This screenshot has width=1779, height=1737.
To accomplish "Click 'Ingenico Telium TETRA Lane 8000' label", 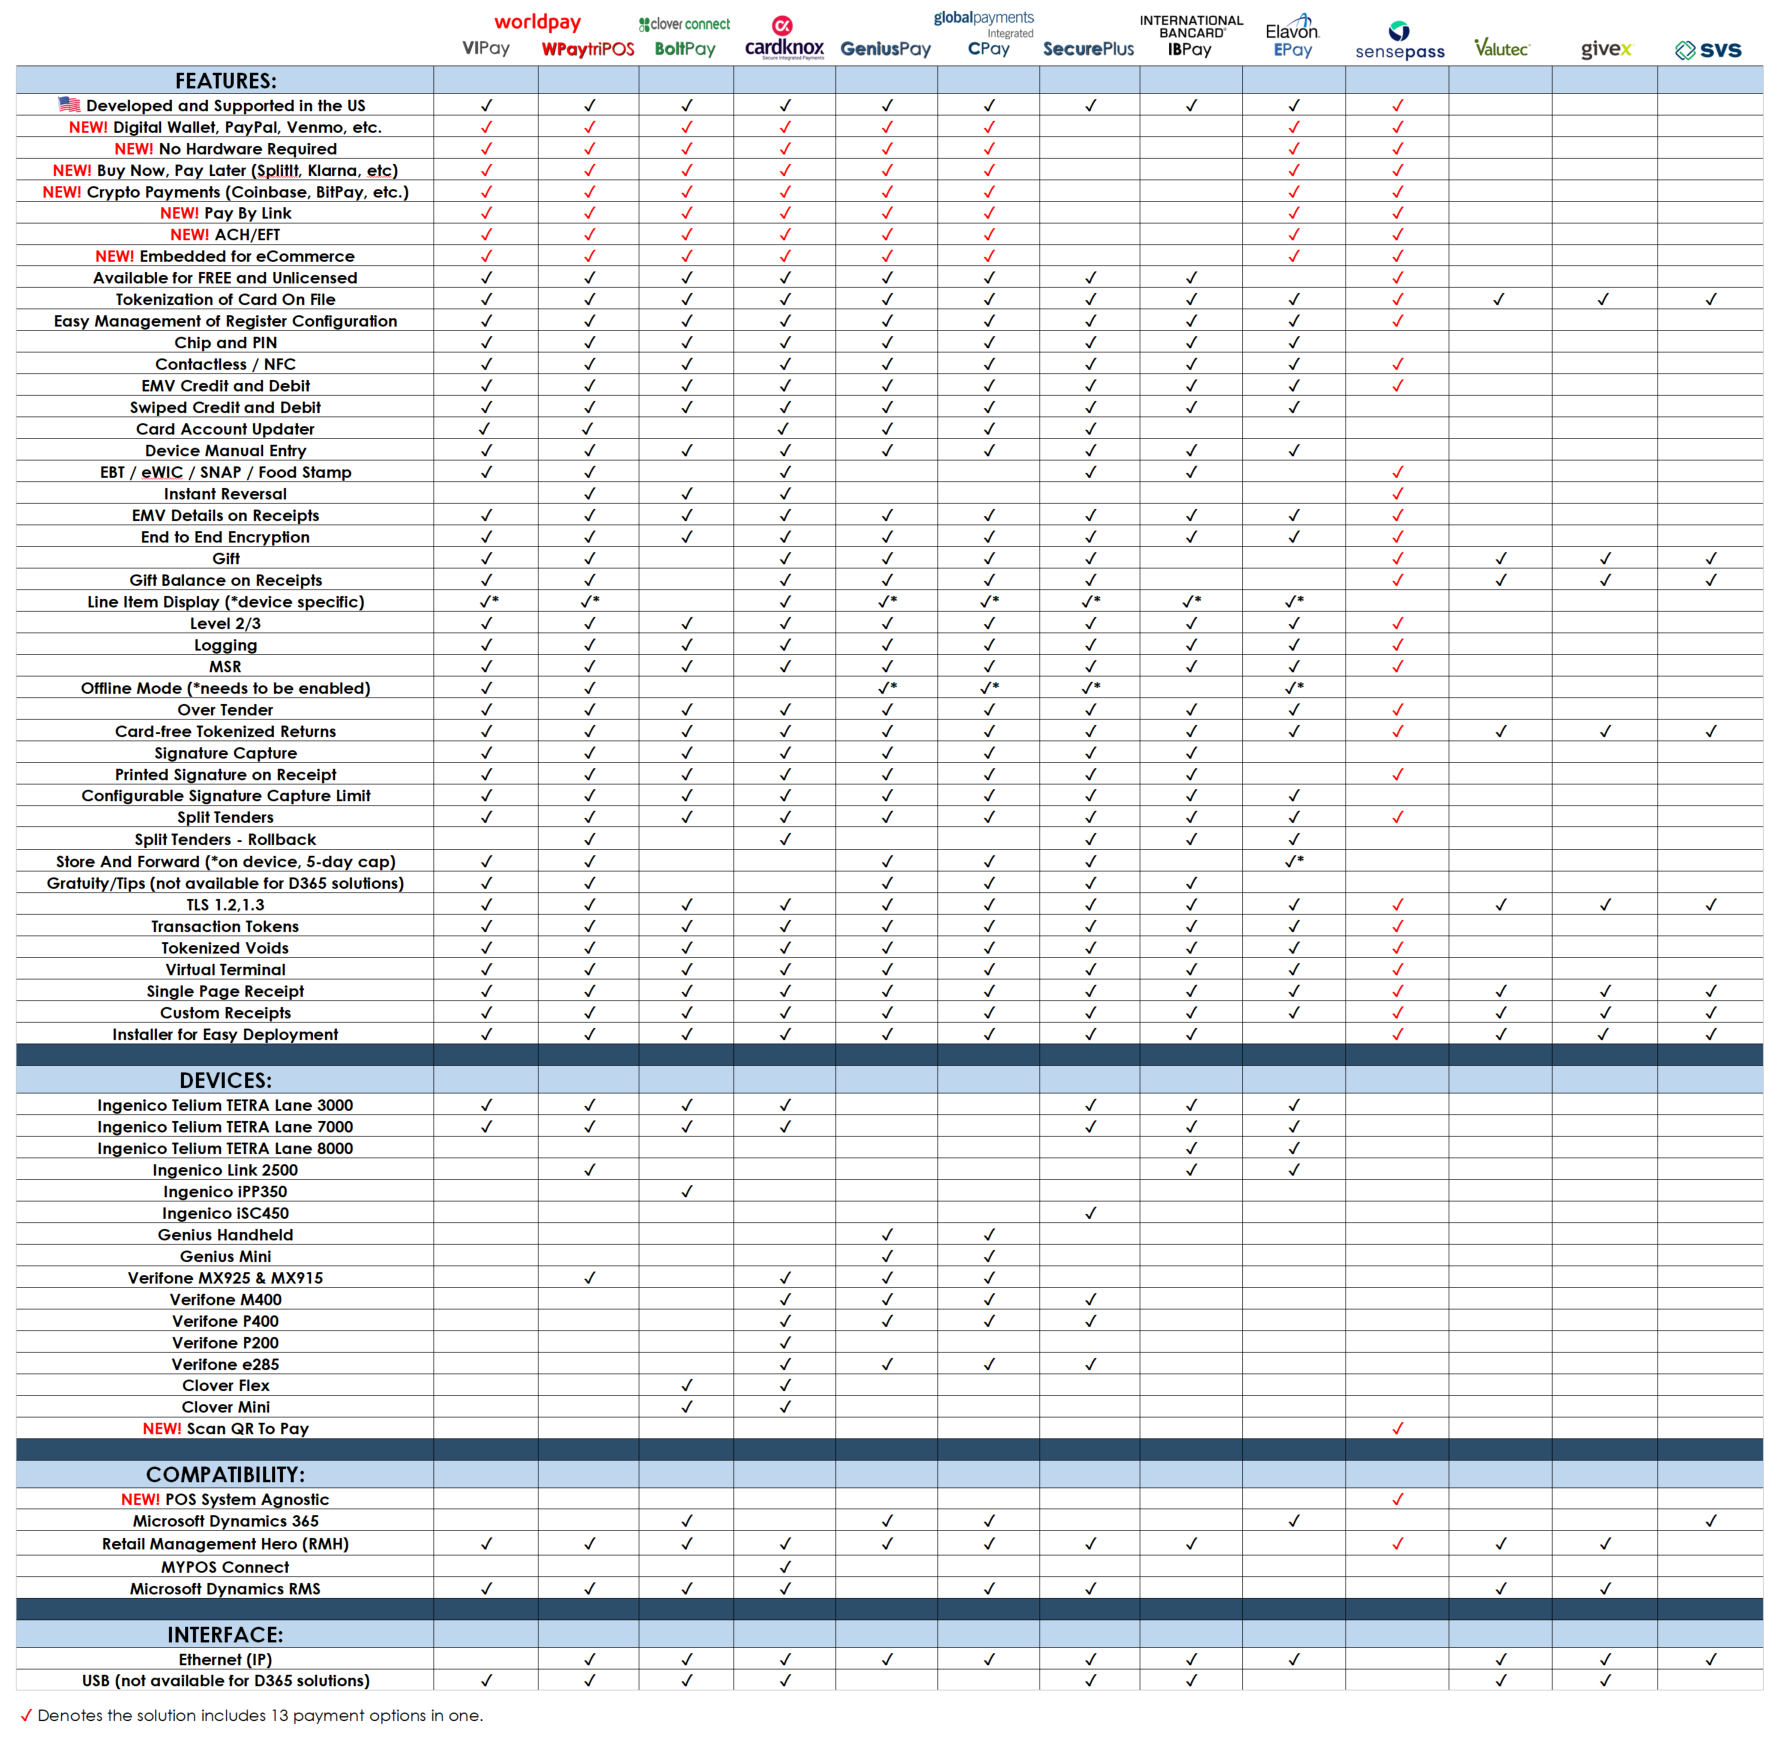I will [226, 1148].
